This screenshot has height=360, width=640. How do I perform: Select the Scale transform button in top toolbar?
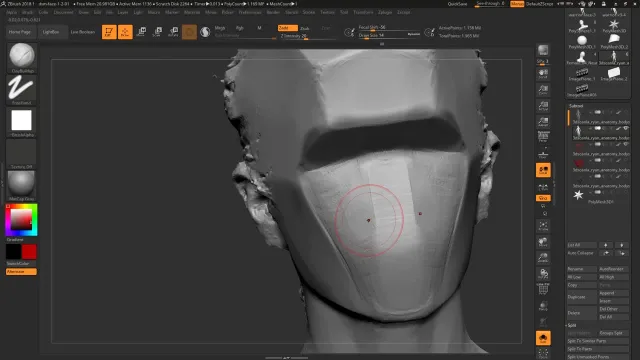coord(158,32)
